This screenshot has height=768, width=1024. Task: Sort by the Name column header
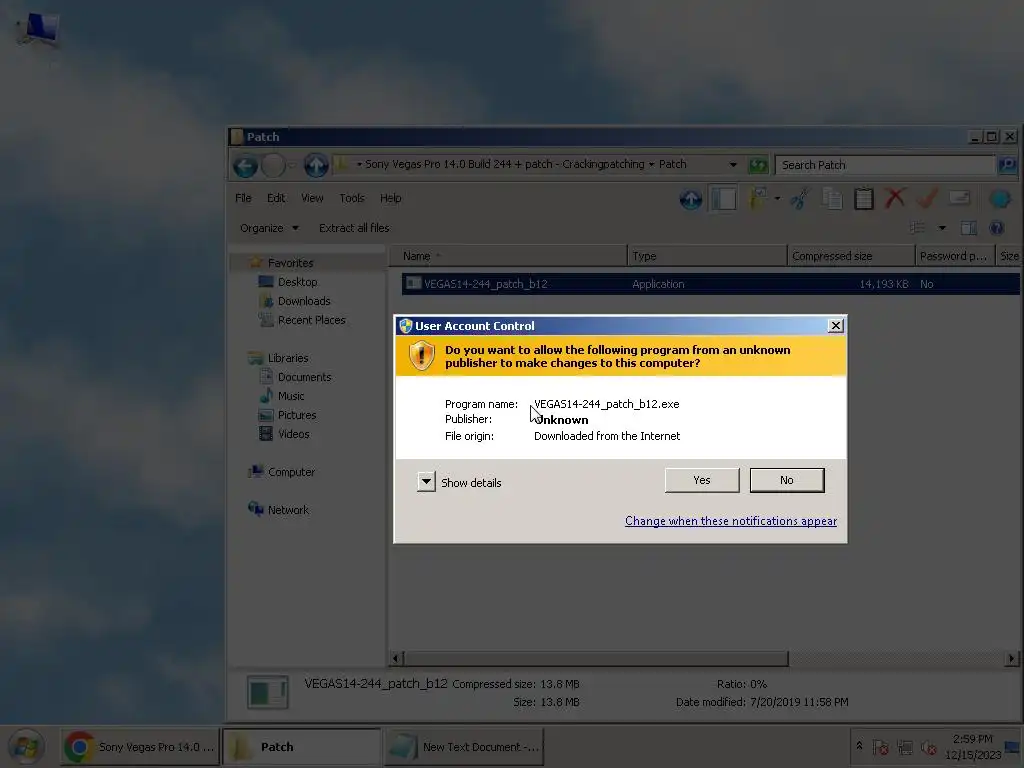pos(508,256)
